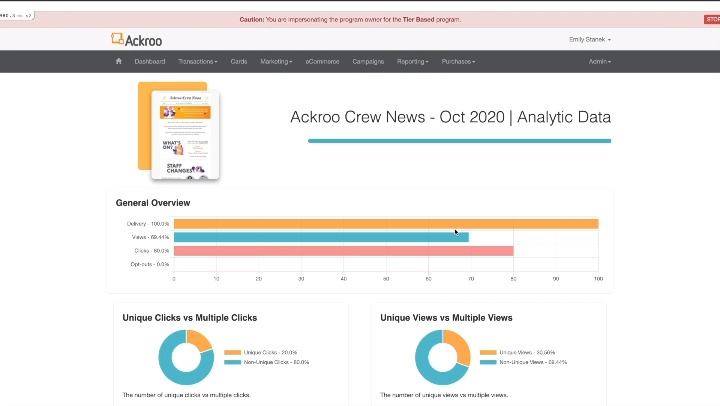Click 'Unique Clicks vs Multiple Clicks' heading
720x406 pixels.
click(x=190, y=318)
